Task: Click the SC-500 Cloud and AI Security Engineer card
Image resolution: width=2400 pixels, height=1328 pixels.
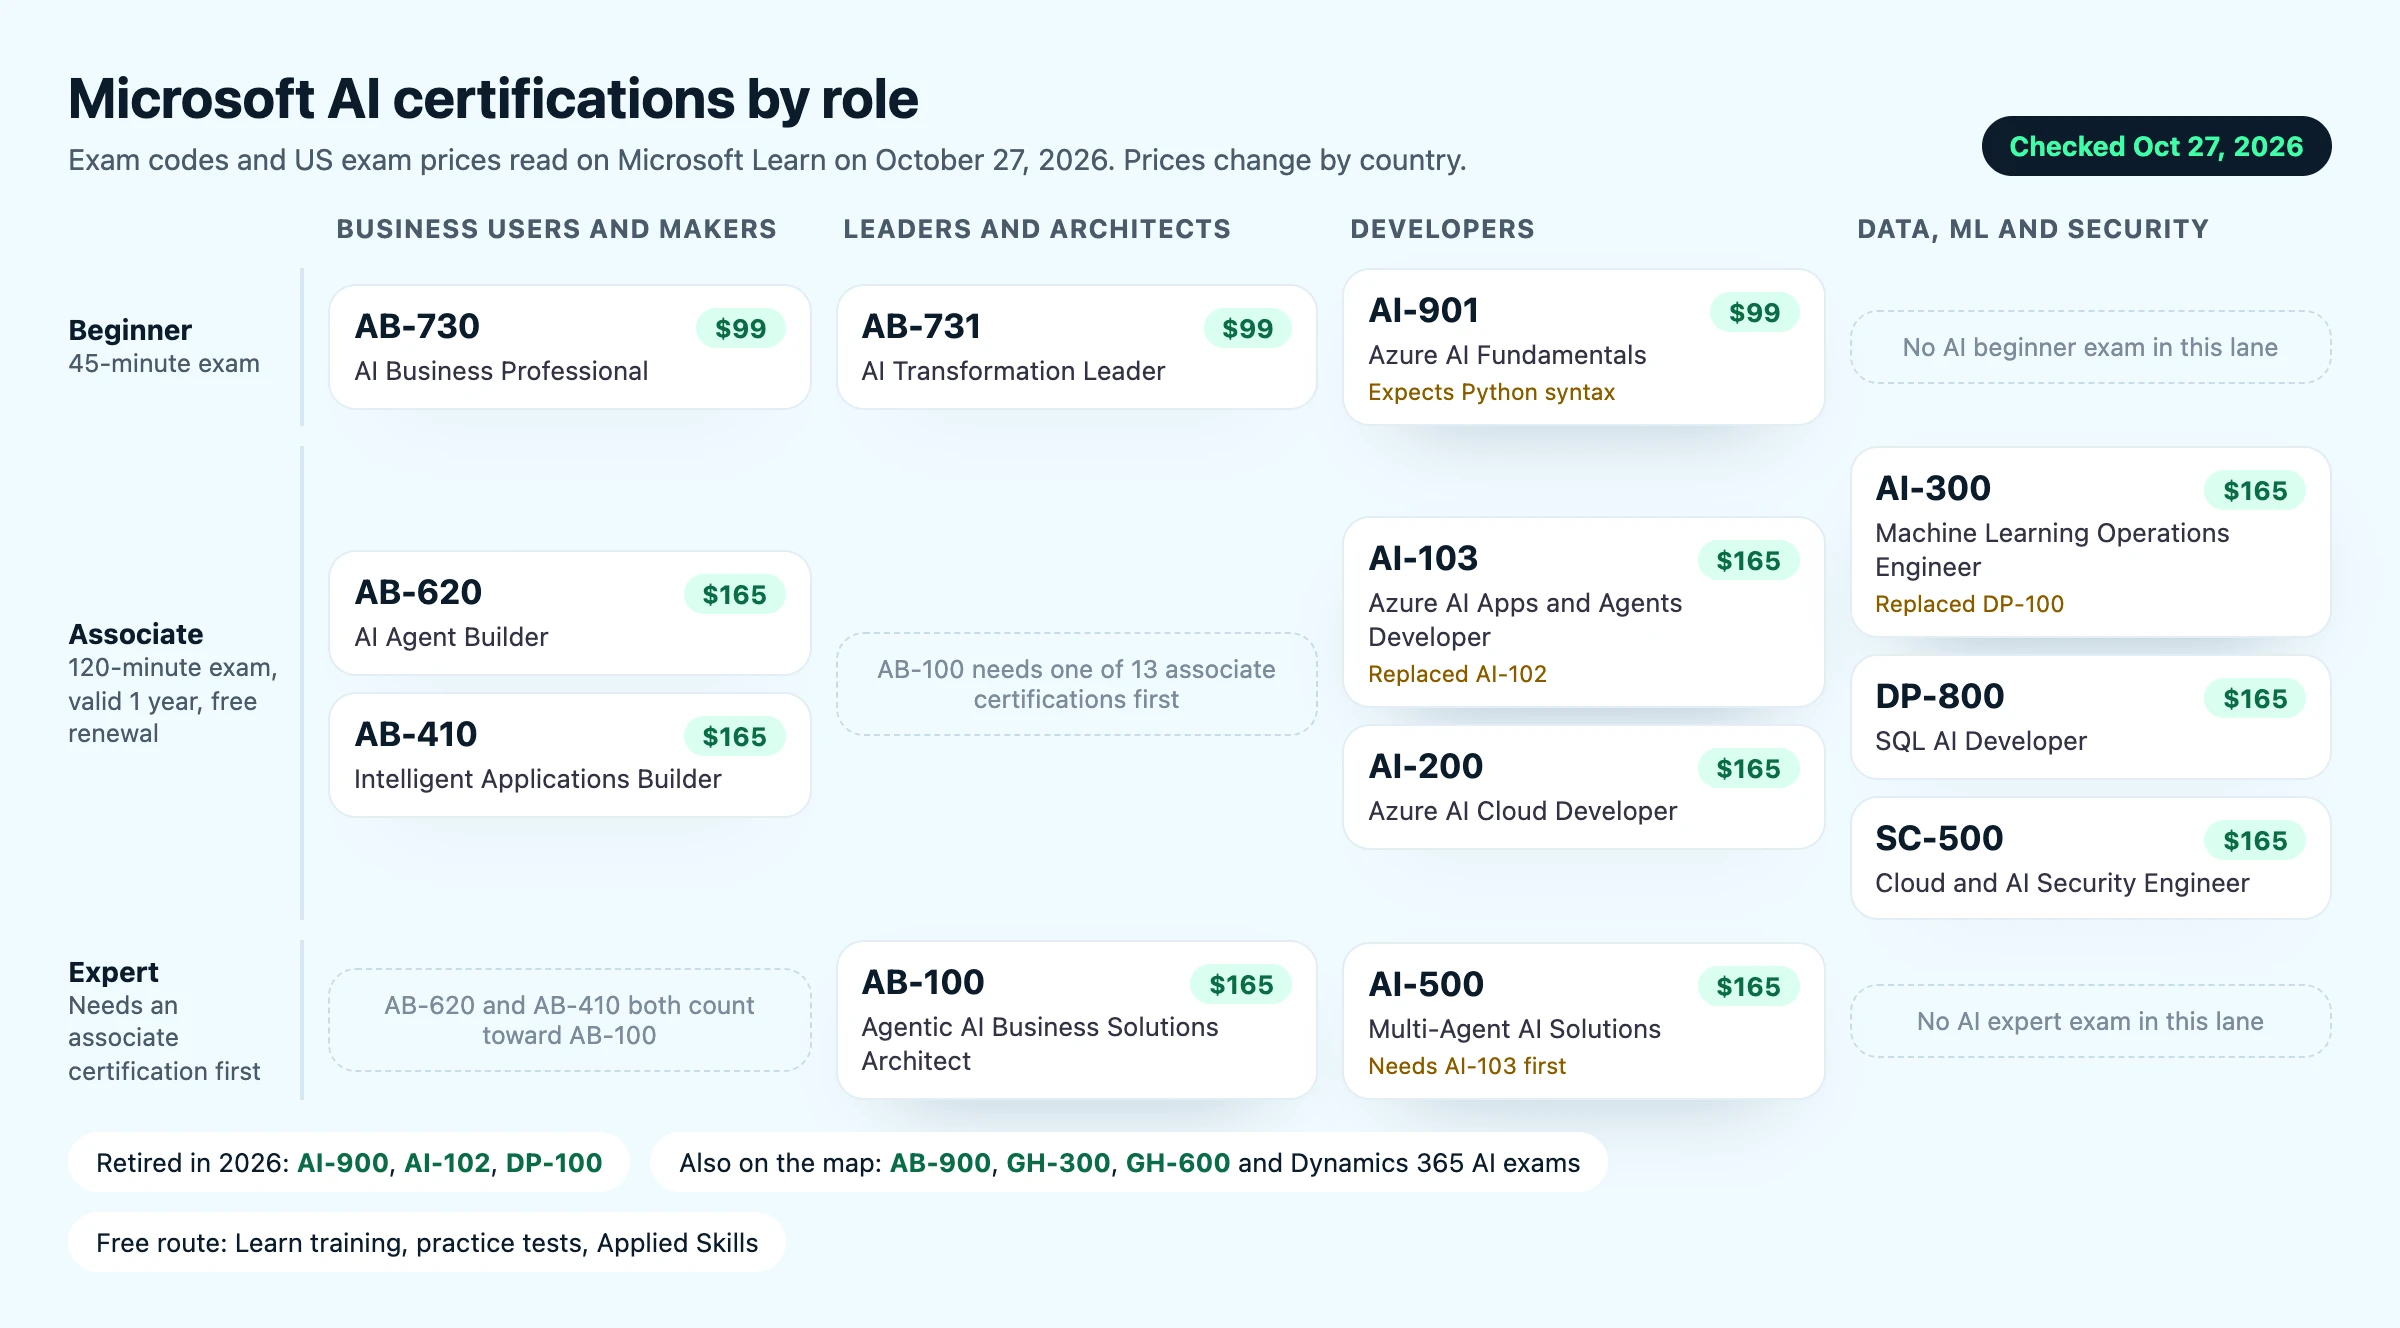Action: pyautogui.click(x=2091, y=858)
